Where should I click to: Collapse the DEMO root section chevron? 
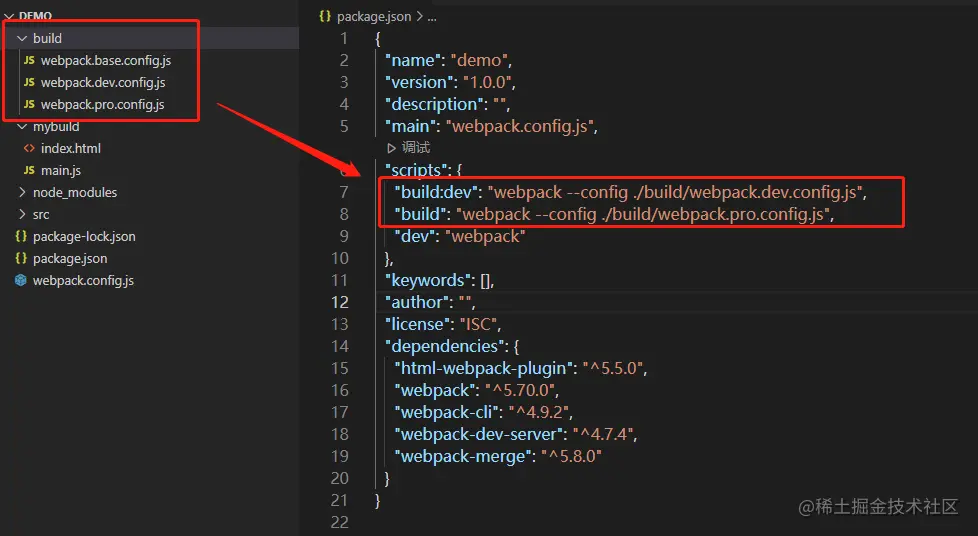click(9, 16)
